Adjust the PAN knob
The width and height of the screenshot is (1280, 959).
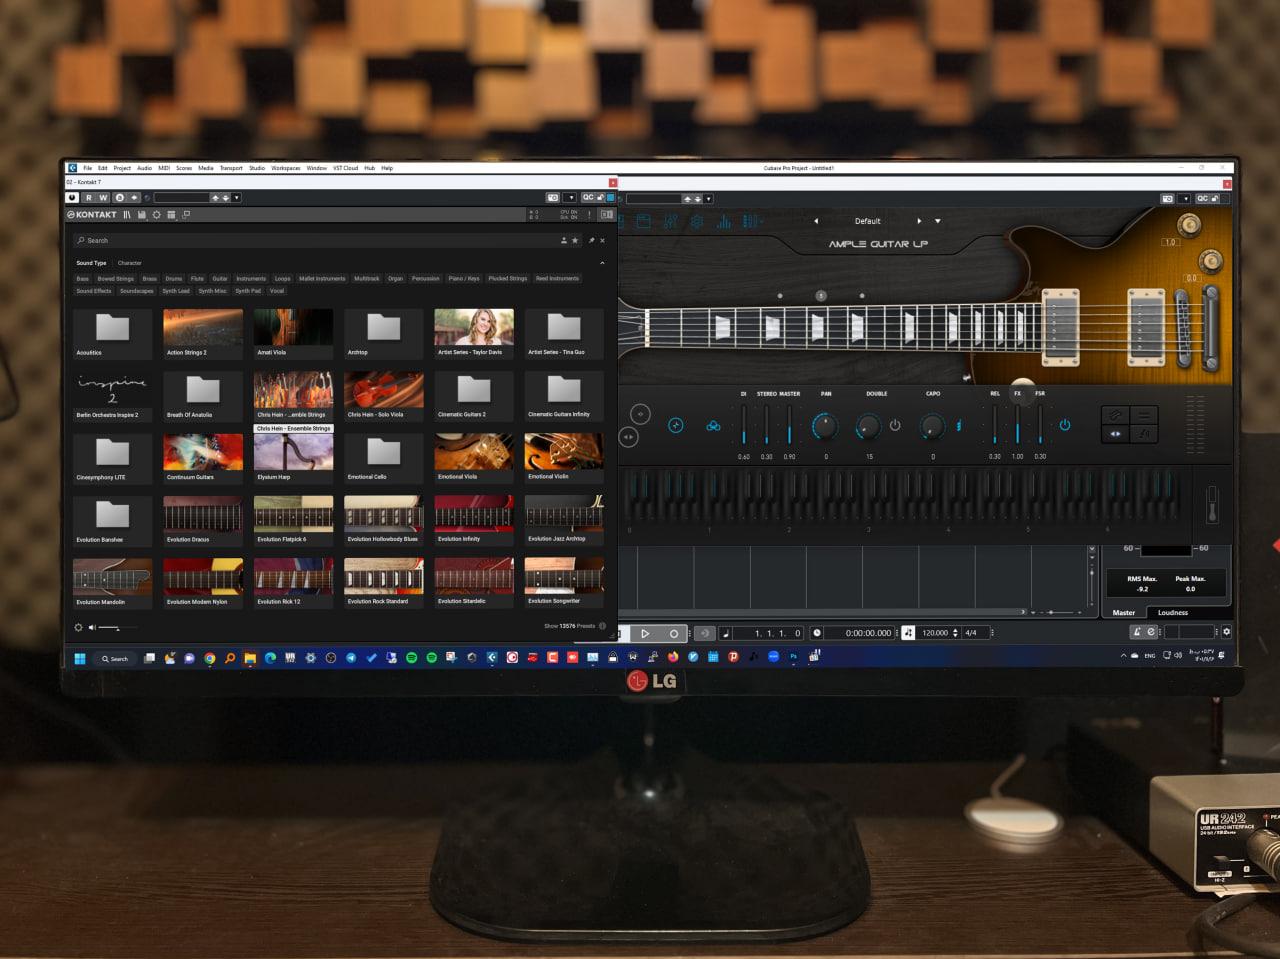point(825,426)
